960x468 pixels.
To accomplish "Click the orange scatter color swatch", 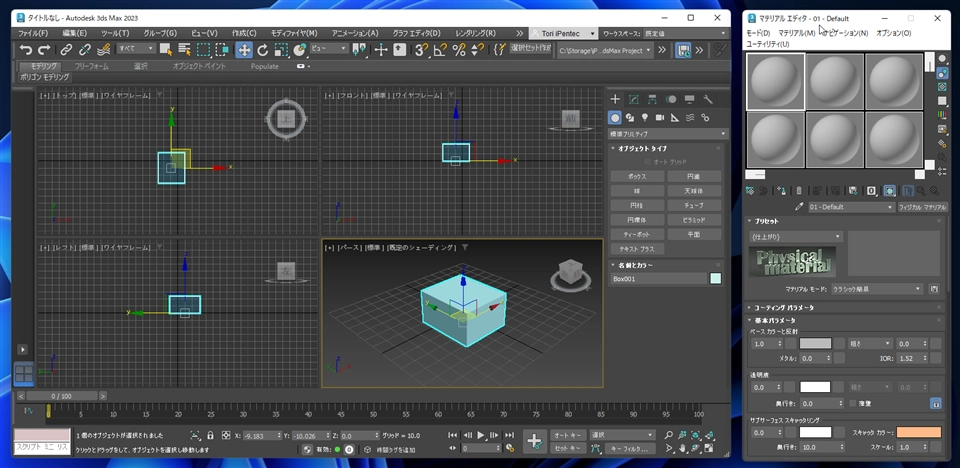I will (x=919, y=432).
